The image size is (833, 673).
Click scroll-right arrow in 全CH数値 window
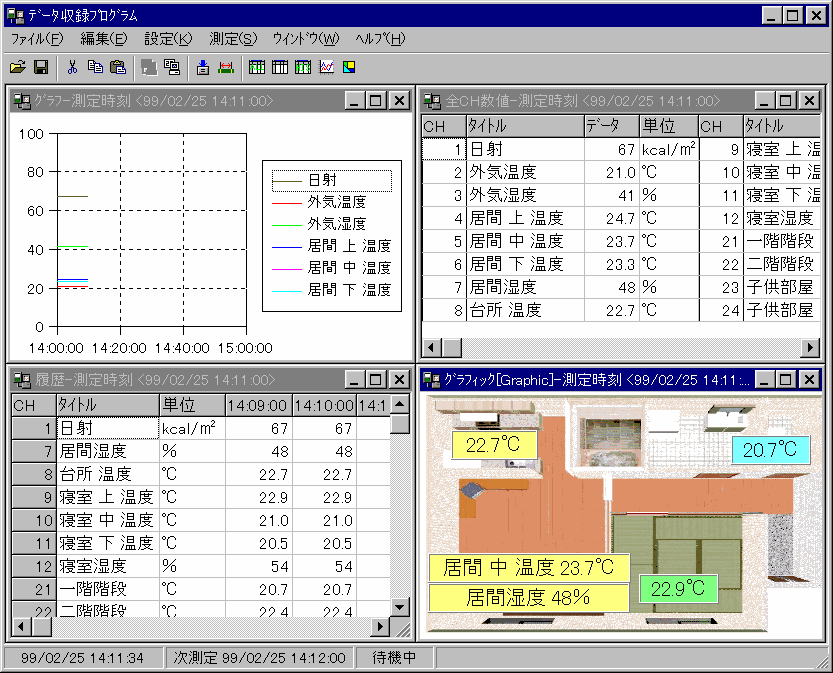pyautogui.click(x=810, y=348)
